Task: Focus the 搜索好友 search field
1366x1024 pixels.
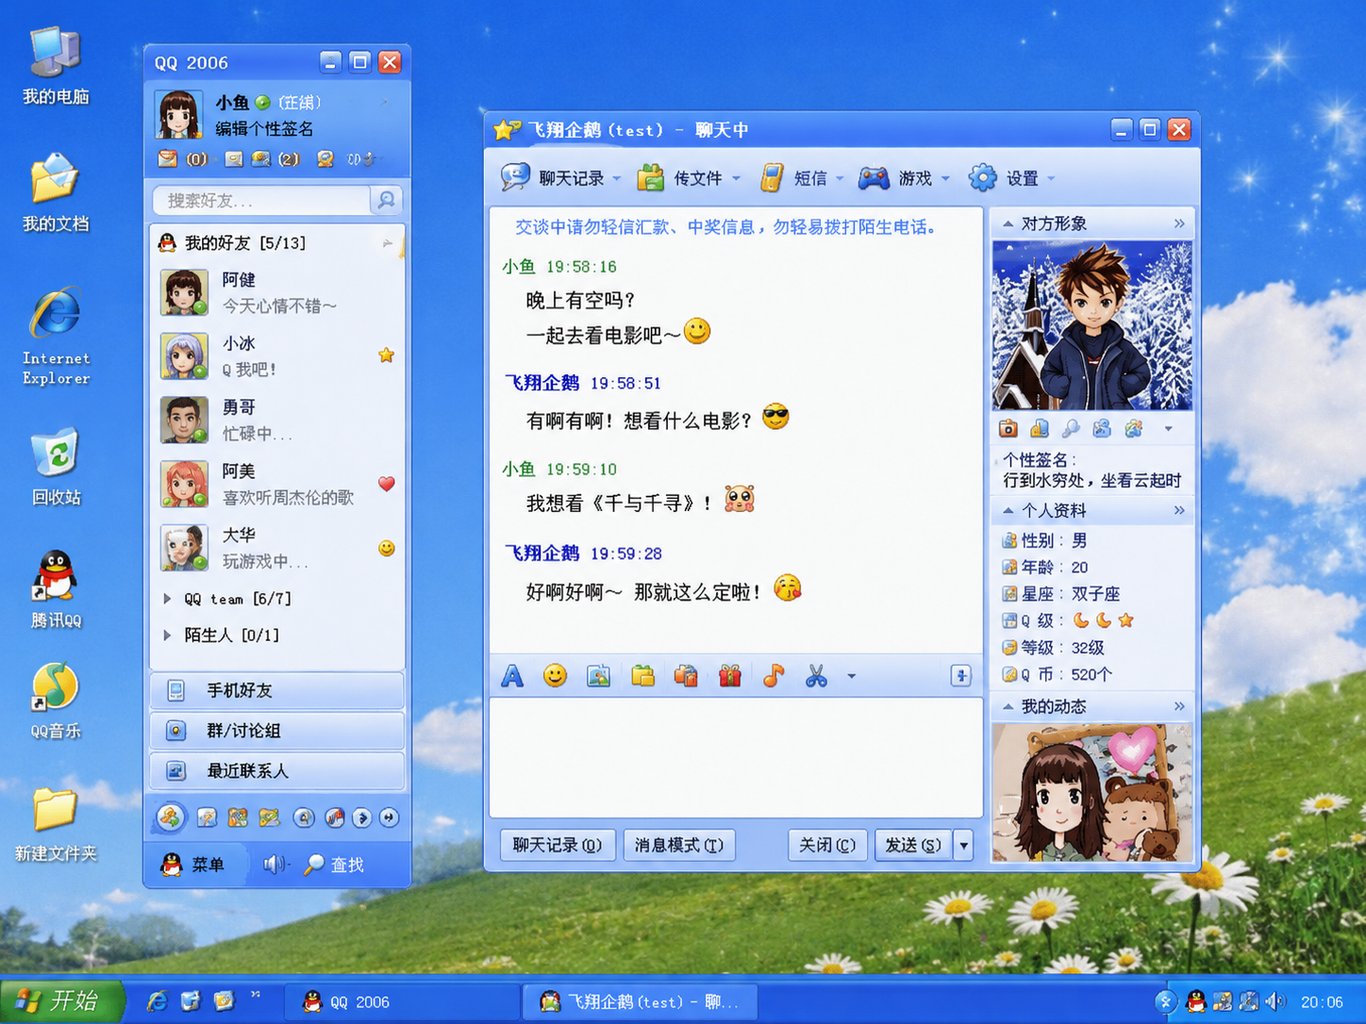Action: [262, 200]
